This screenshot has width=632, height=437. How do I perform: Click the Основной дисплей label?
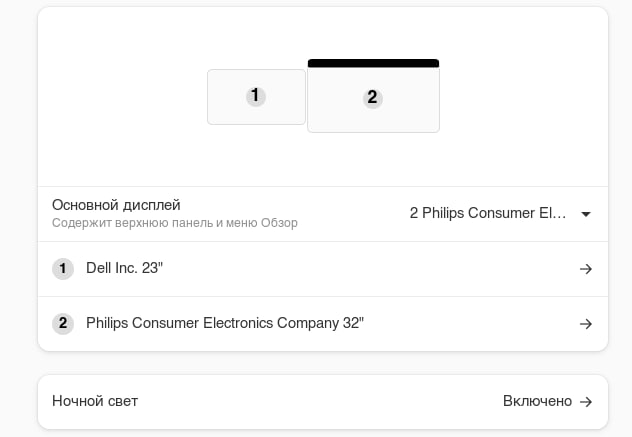[x=116, y=205]
